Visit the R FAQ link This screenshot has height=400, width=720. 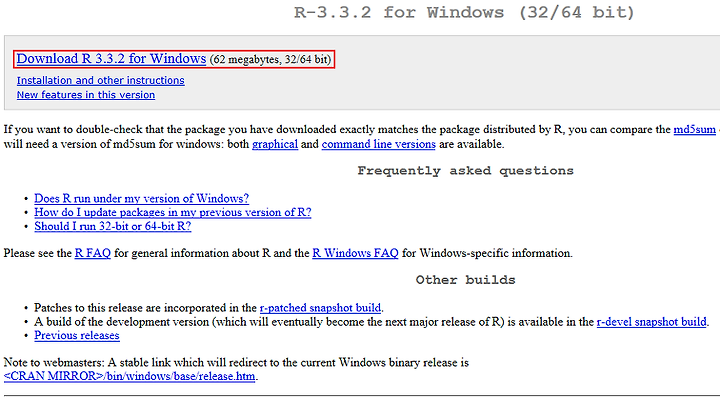(92, 253)
